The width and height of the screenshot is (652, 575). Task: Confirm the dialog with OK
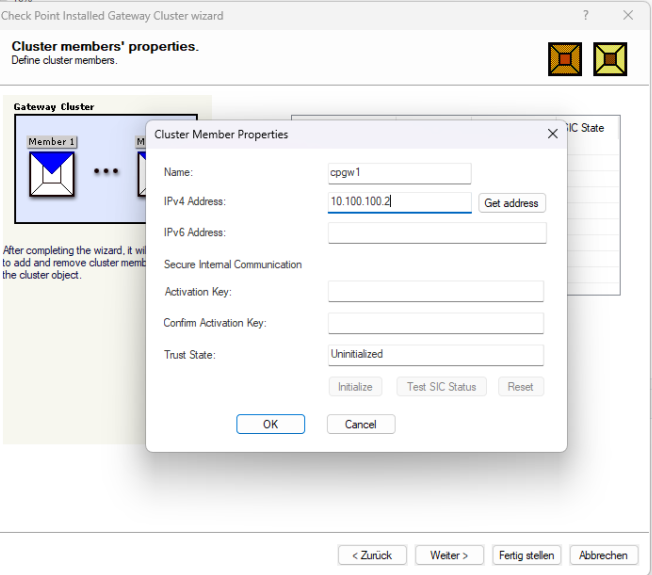270,424
